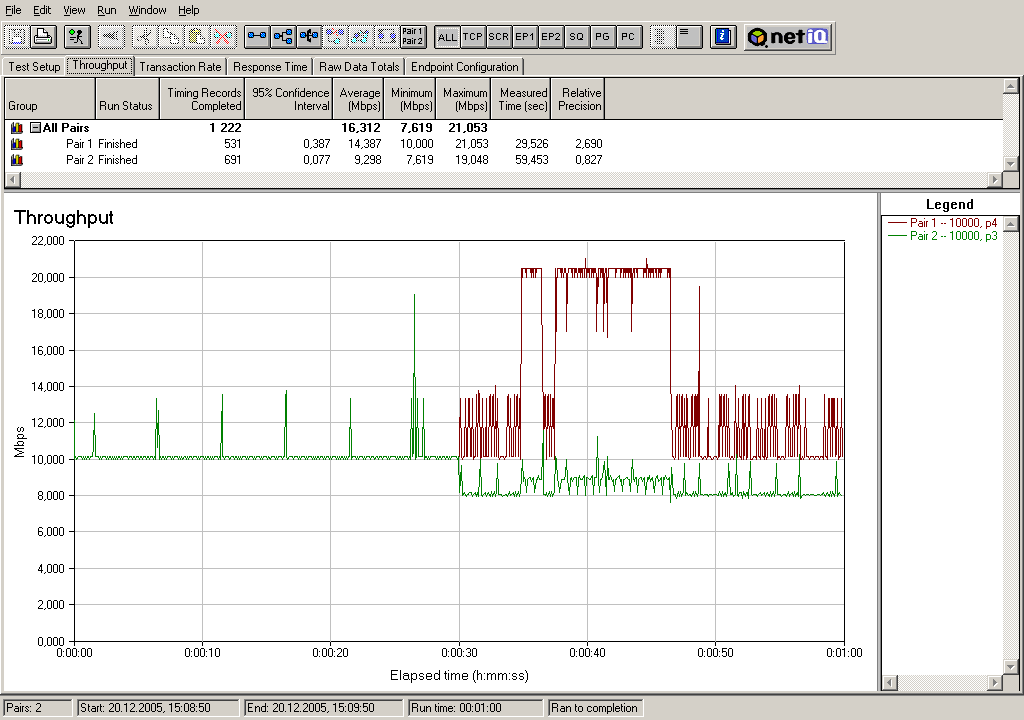The image size is (1024, 720).
Task: Click the Paste clipboard icon
Action: (198, 37)
